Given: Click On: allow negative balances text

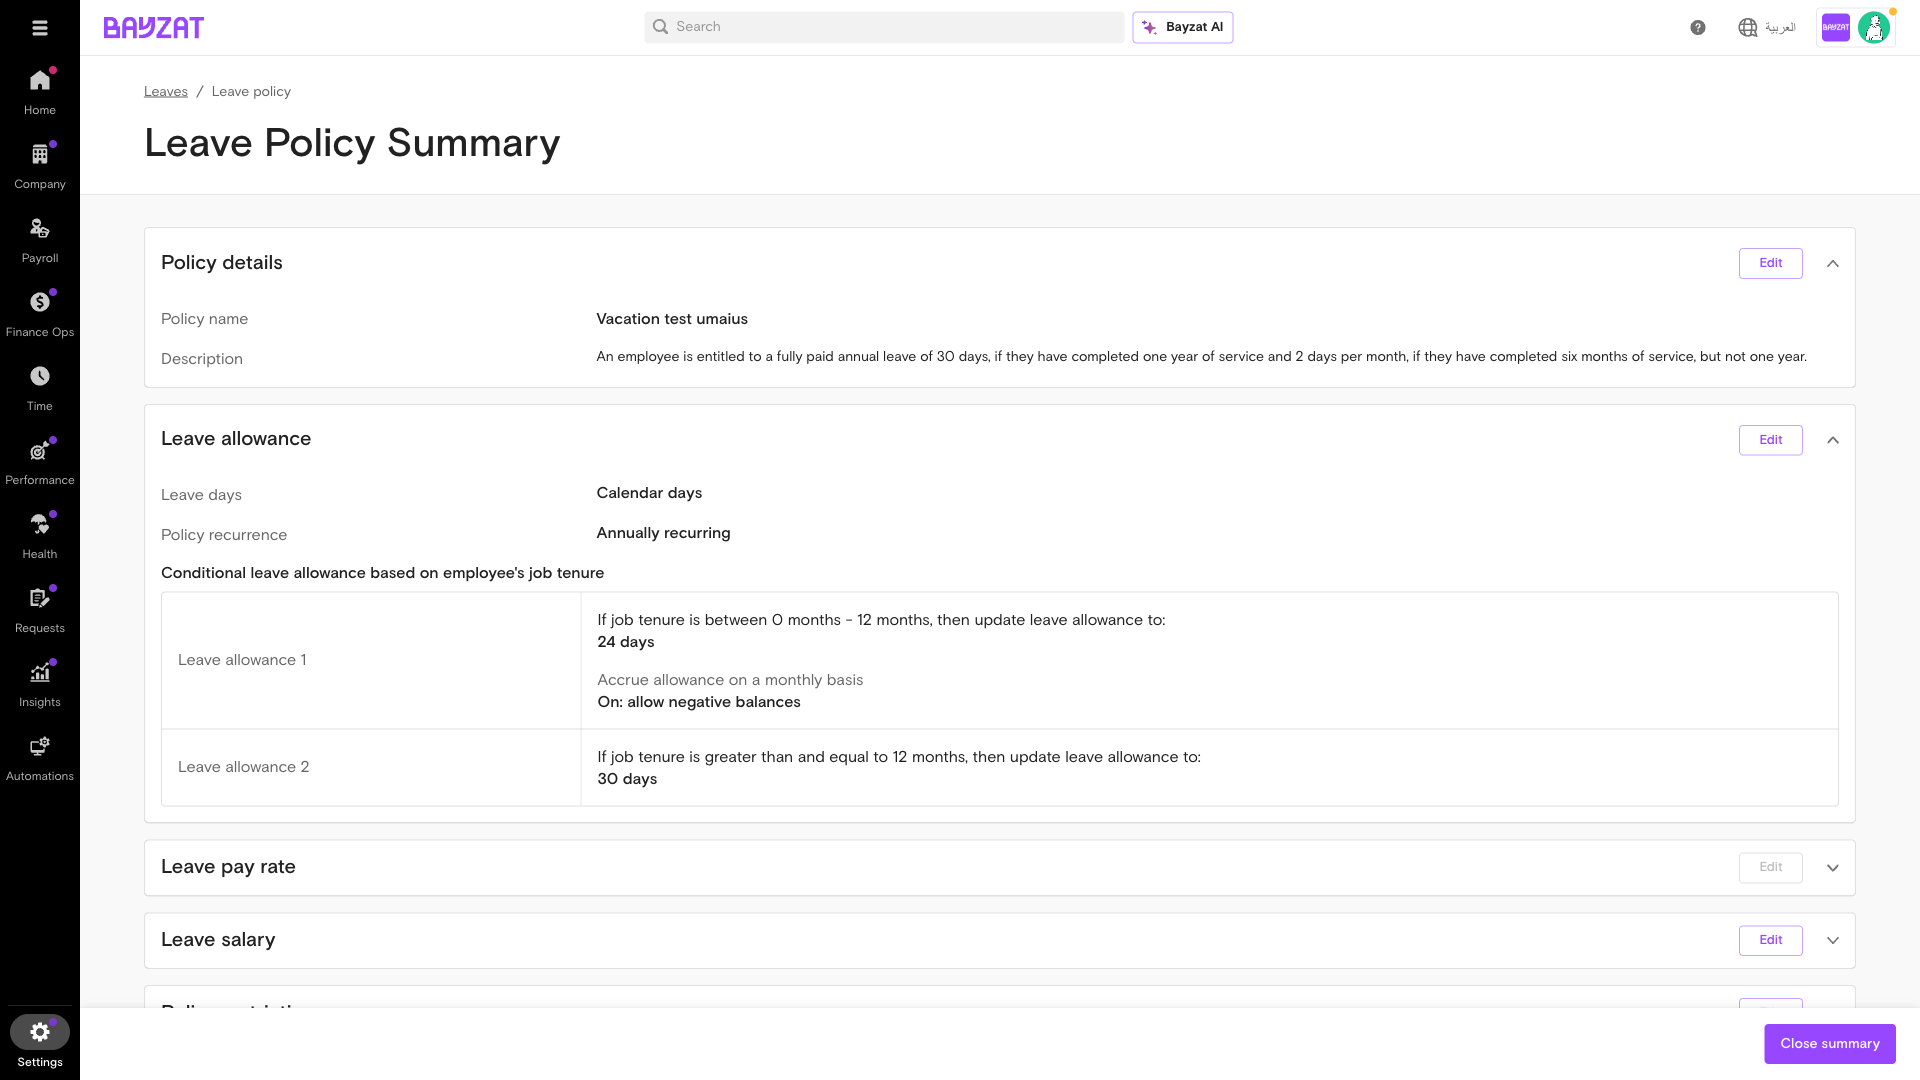Looking at the screenshot, I should click(699, 702).
